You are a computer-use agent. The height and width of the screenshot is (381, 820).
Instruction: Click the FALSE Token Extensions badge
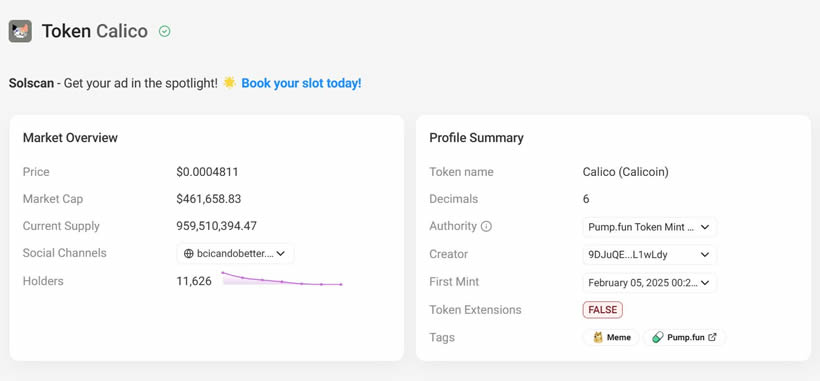point(602,309)
